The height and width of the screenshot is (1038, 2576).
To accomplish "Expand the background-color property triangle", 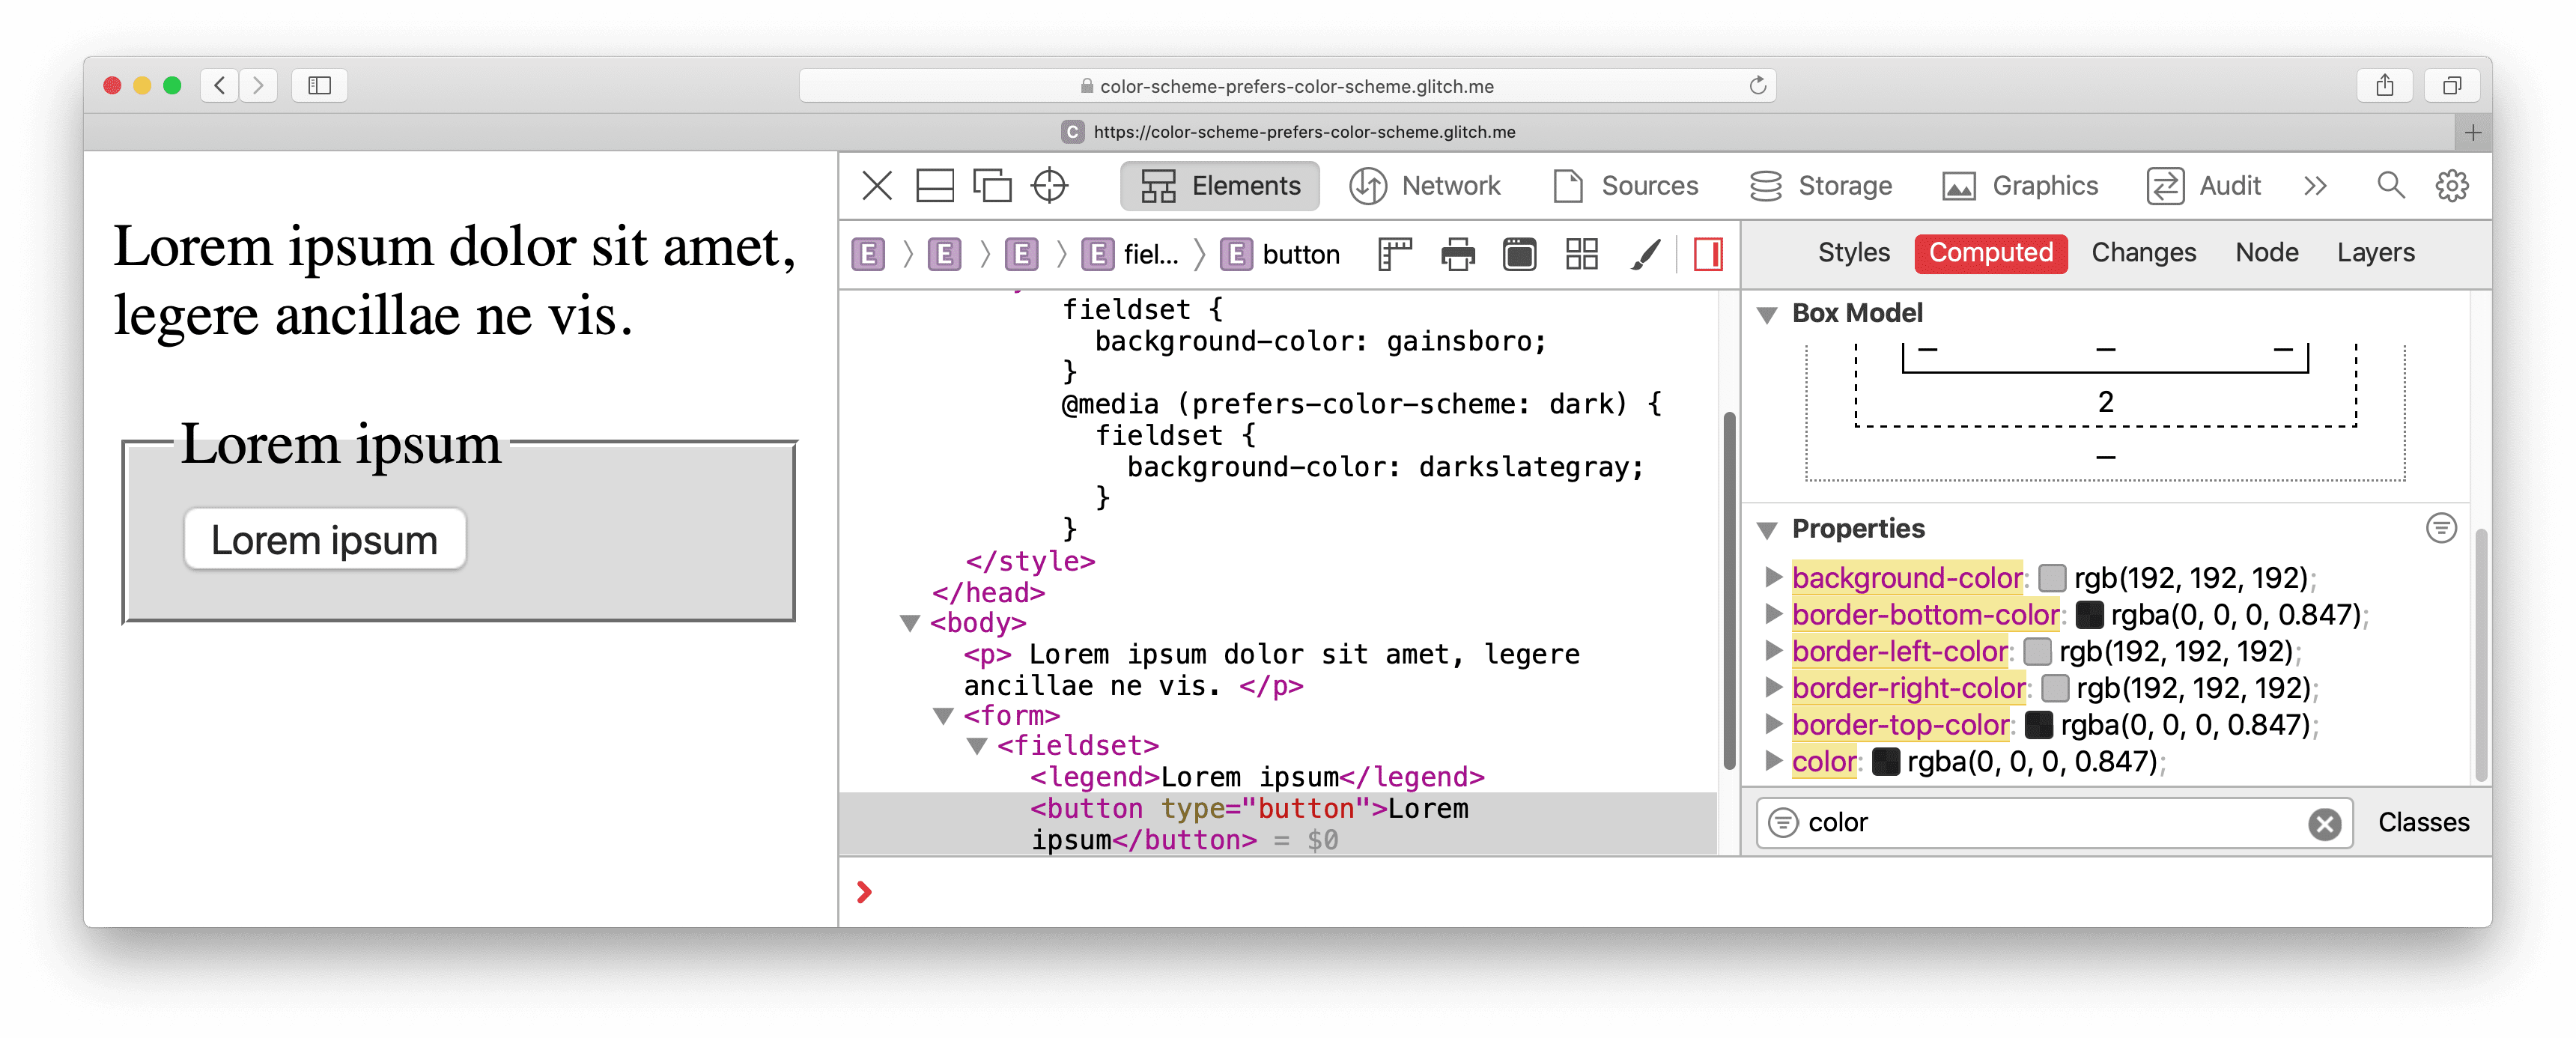I will click(1772, 577).
